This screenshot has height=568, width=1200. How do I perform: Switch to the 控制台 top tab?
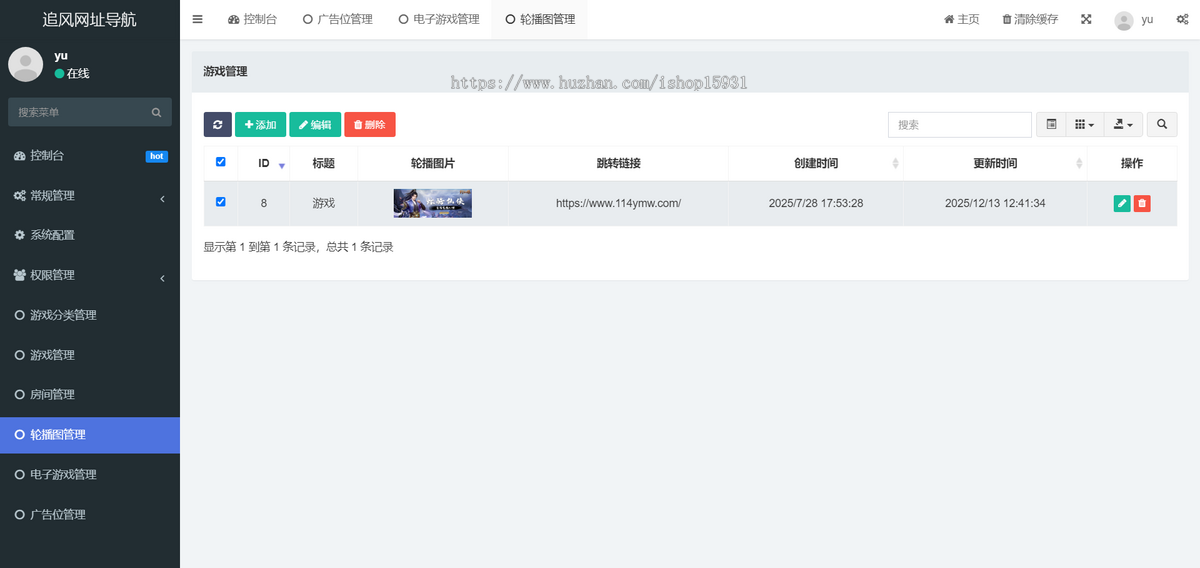pos(252,19)
